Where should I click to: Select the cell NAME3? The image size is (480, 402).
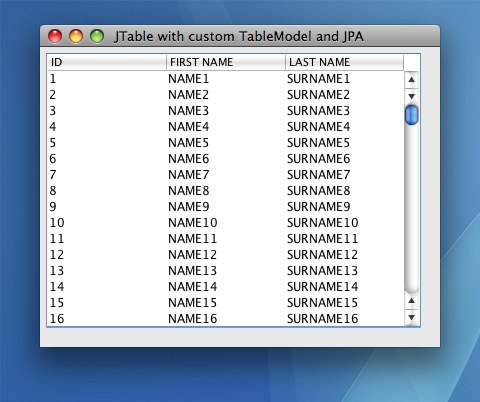point(226,111)
